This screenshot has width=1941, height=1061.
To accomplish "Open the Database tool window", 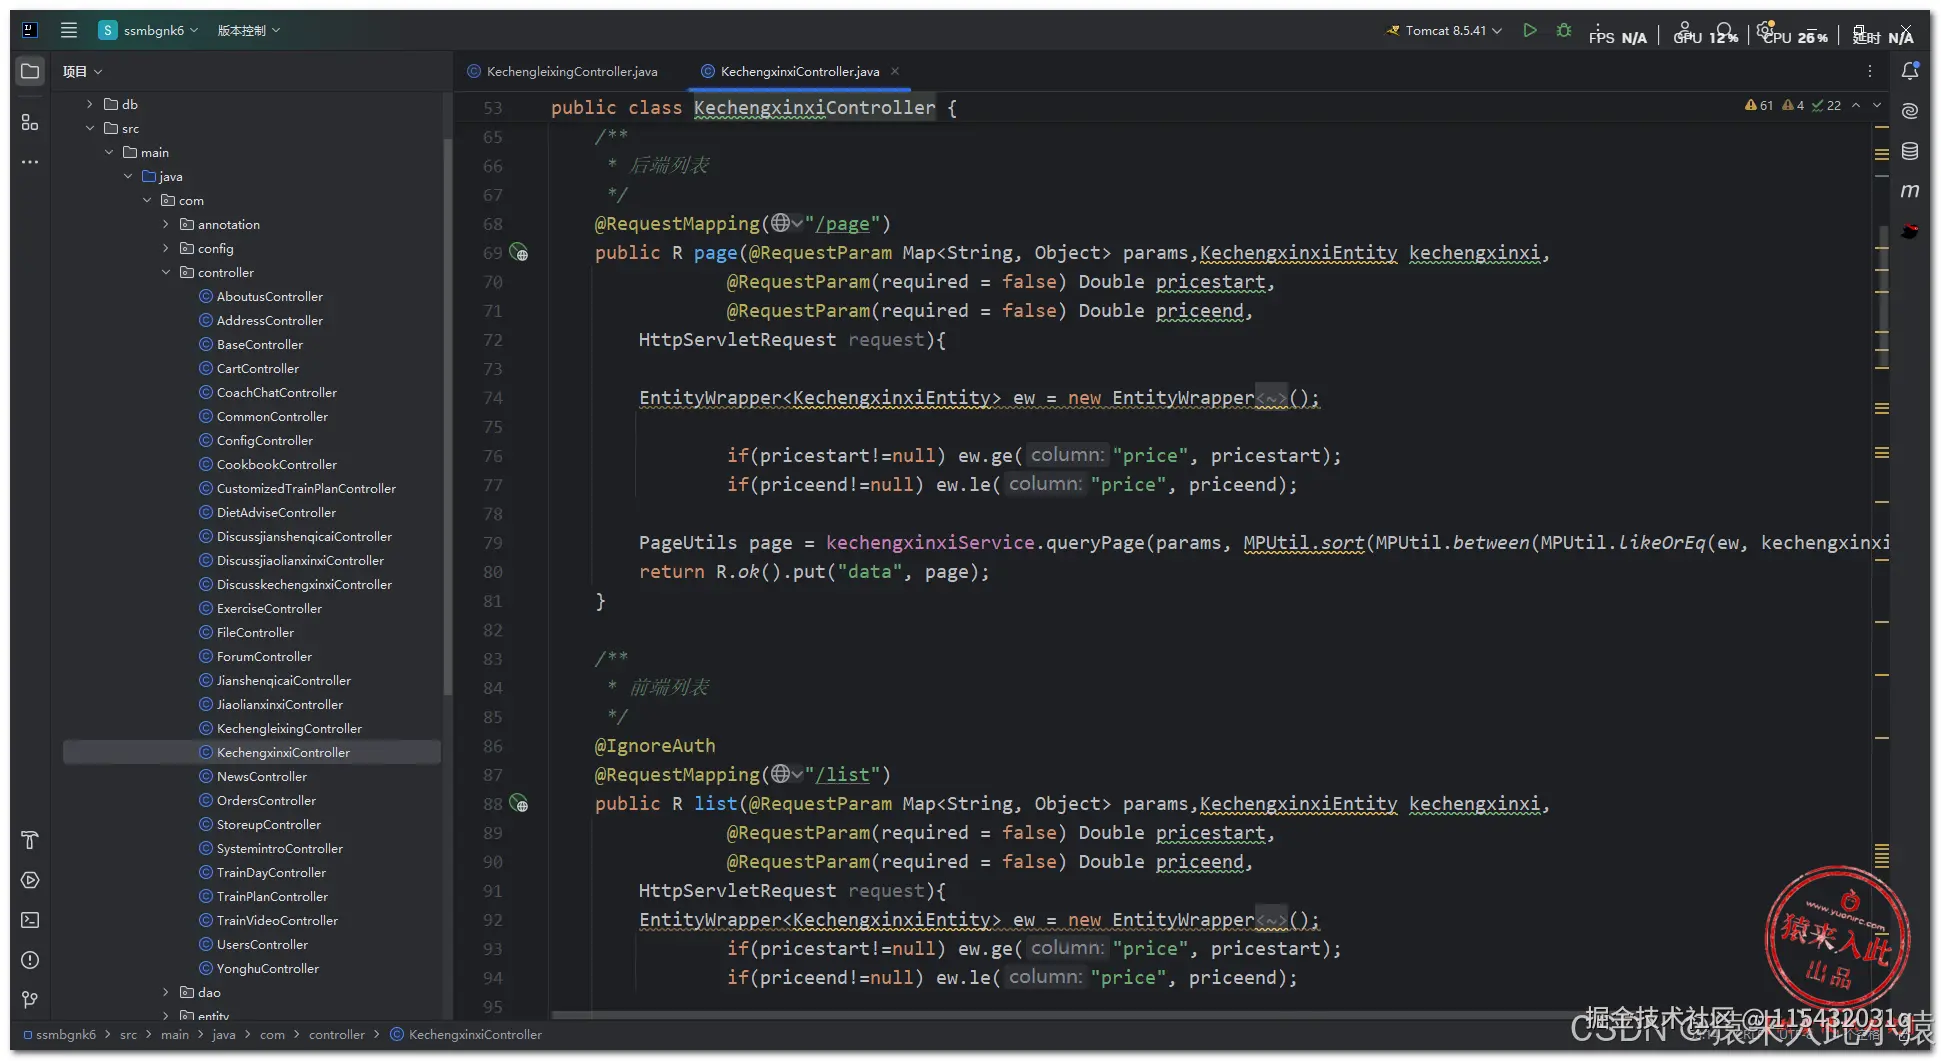I will pos(1910,151).
